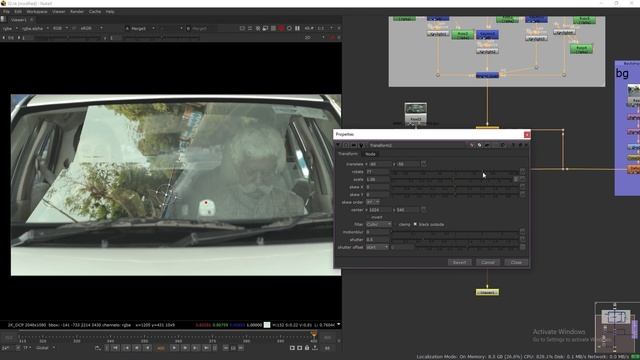The width and height of the screenshot is (640, 360).
Task: Click the playhead marker at frame 400
Action: pos(313,334)
